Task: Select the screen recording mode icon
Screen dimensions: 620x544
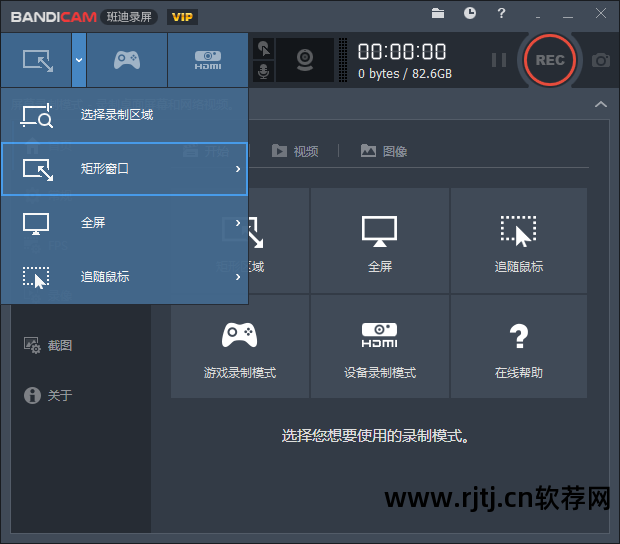Action: point(37,60)
